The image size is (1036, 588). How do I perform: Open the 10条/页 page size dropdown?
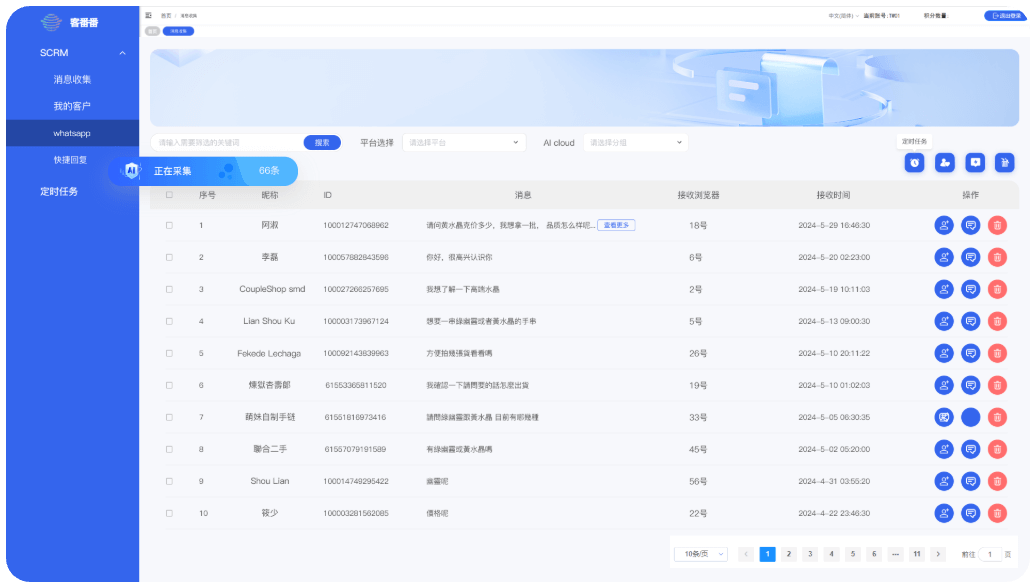click(x=700, y=554)
